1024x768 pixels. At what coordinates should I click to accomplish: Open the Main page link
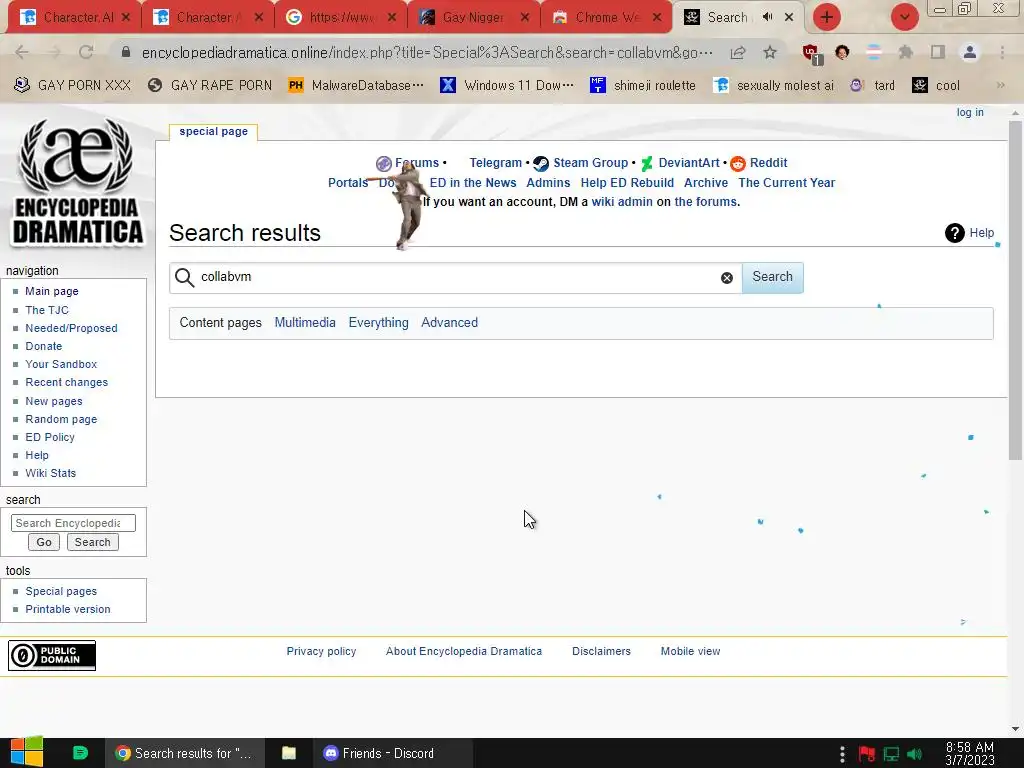[52, 291]
